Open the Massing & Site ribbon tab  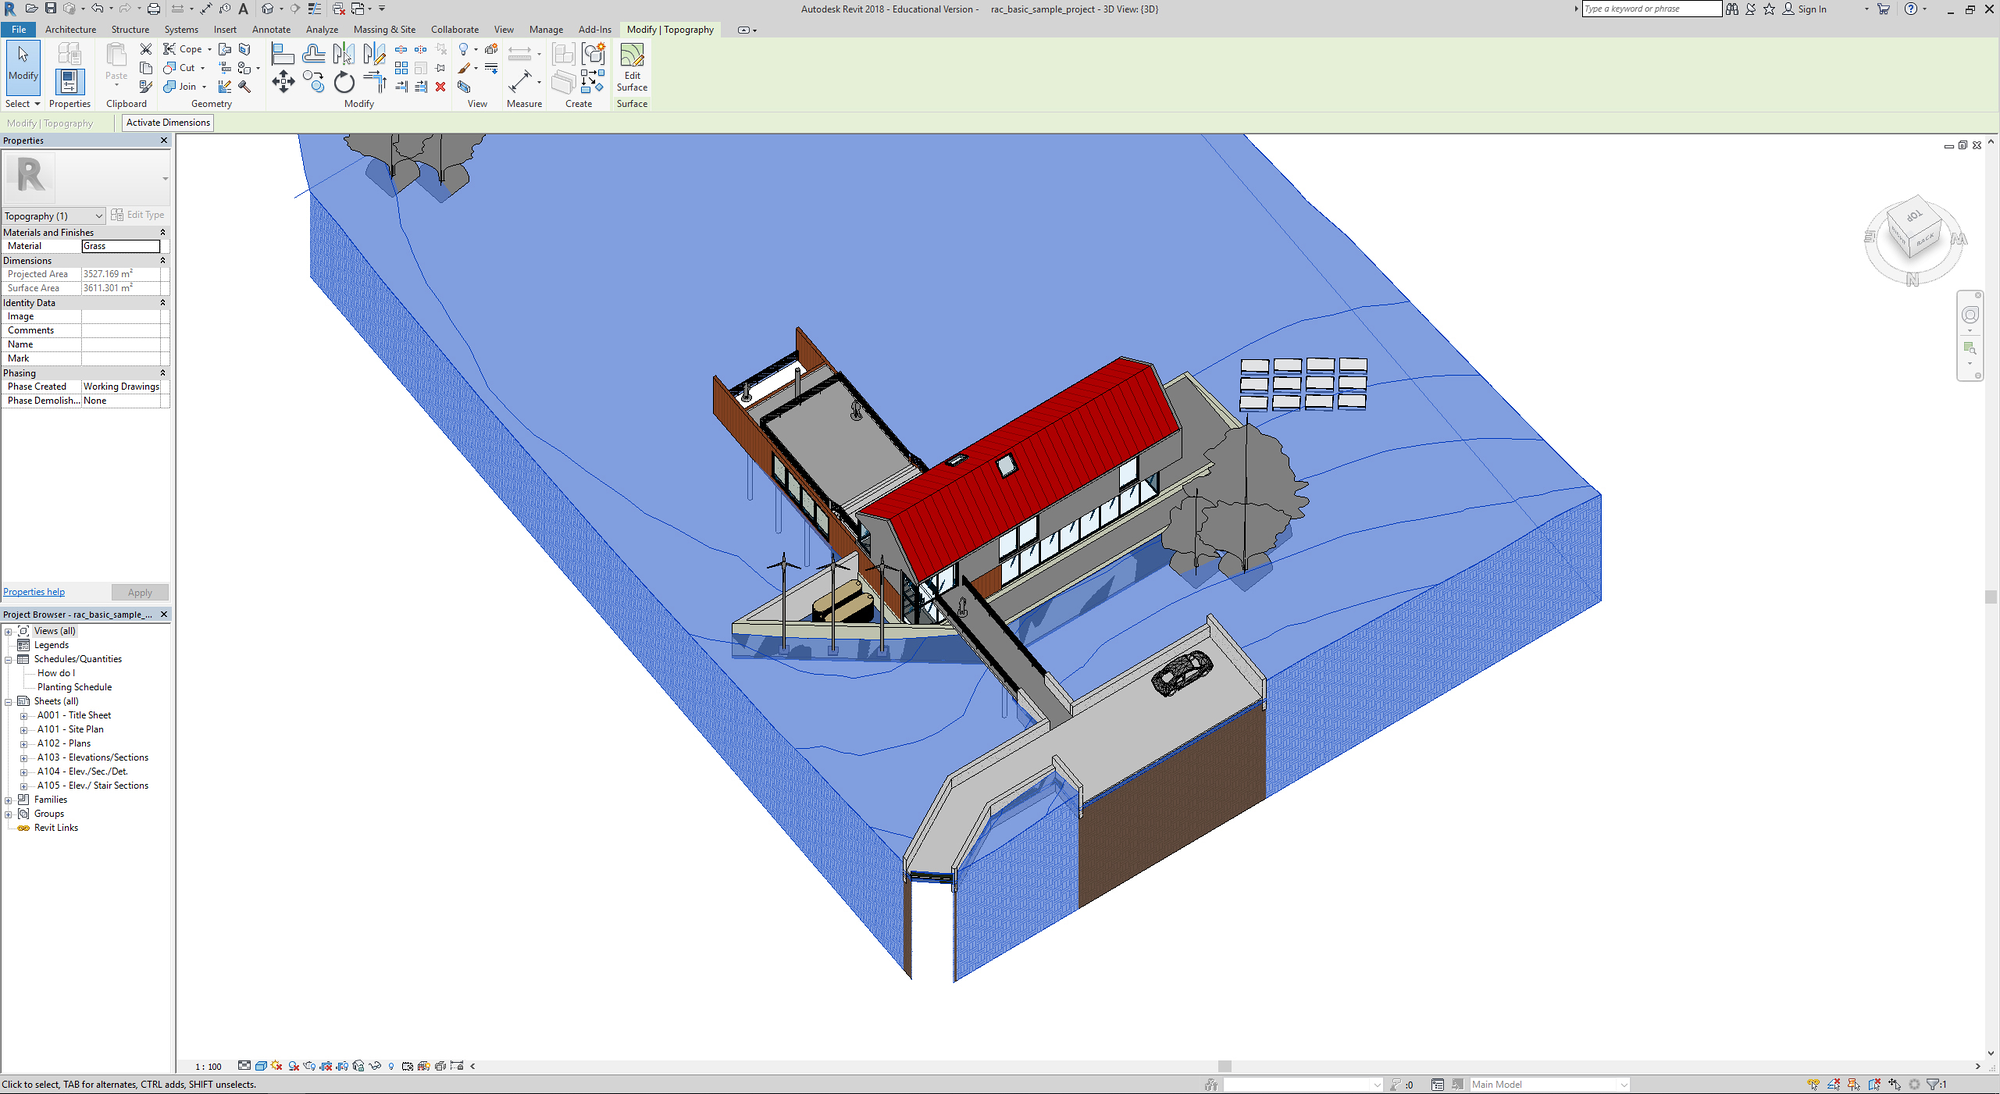(x=384, y=30)
